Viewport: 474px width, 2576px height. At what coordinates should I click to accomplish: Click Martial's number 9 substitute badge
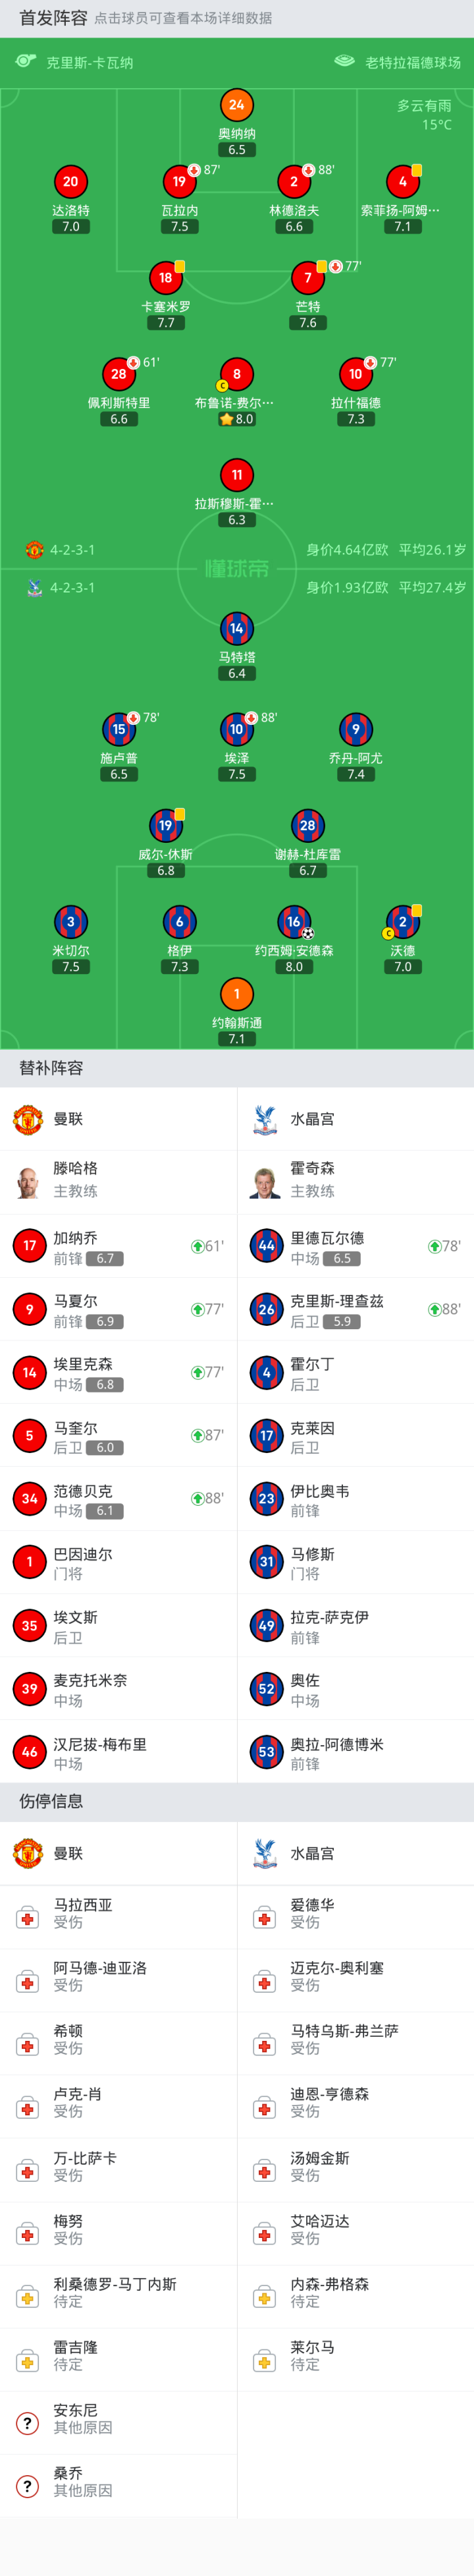coord(29,1309)
